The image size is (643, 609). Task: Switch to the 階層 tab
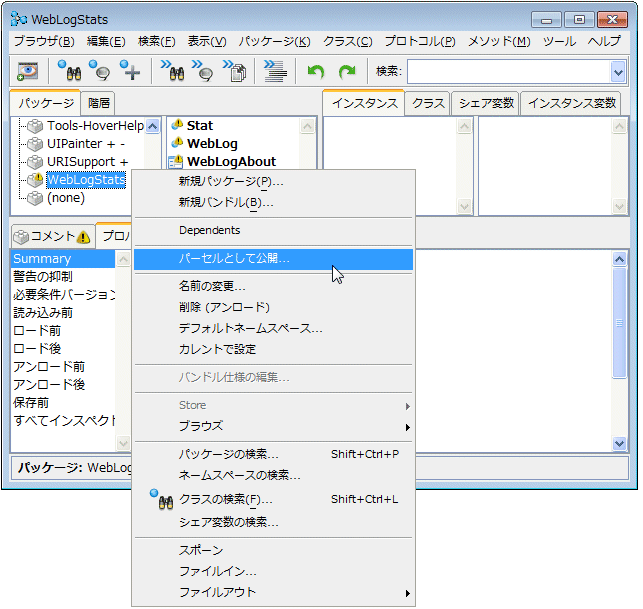(99, 103)
